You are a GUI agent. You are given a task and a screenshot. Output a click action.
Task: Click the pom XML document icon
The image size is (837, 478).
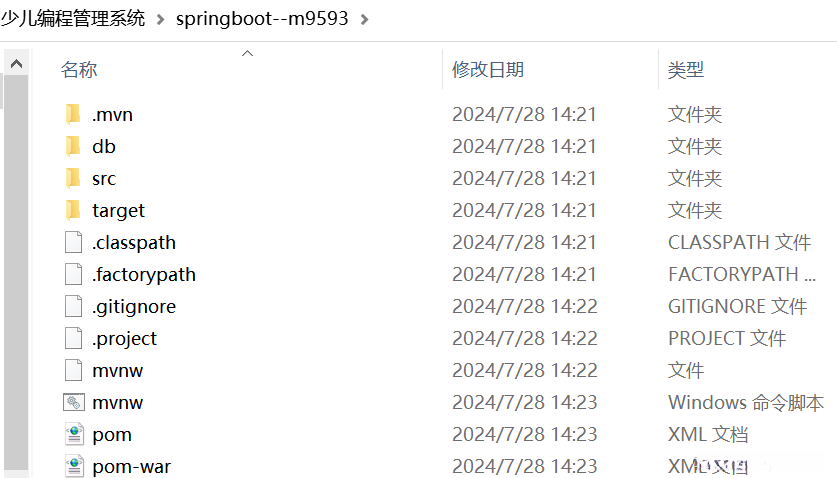tap(74, 434)
